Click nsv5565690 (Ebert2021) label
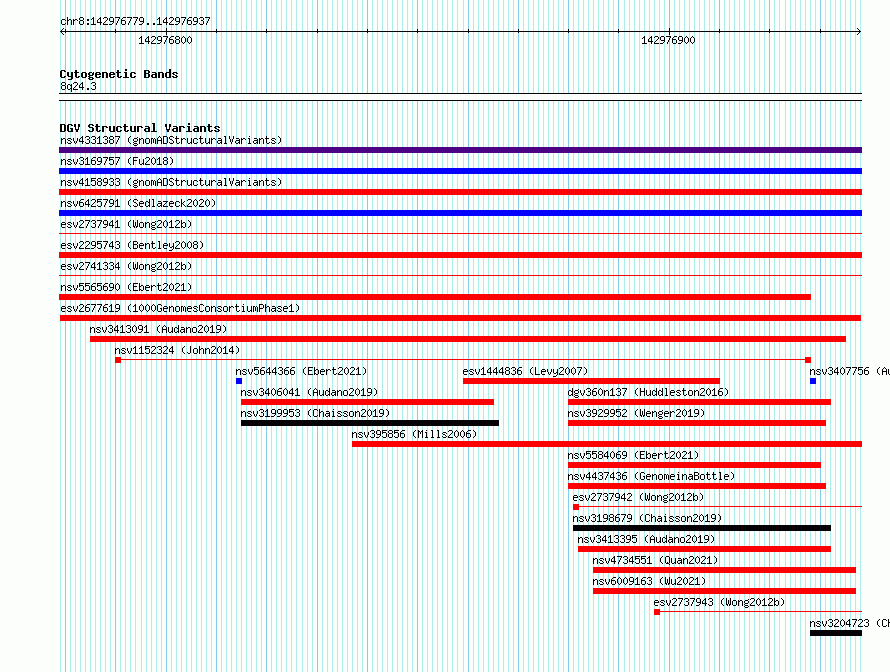 pos(126,287)
